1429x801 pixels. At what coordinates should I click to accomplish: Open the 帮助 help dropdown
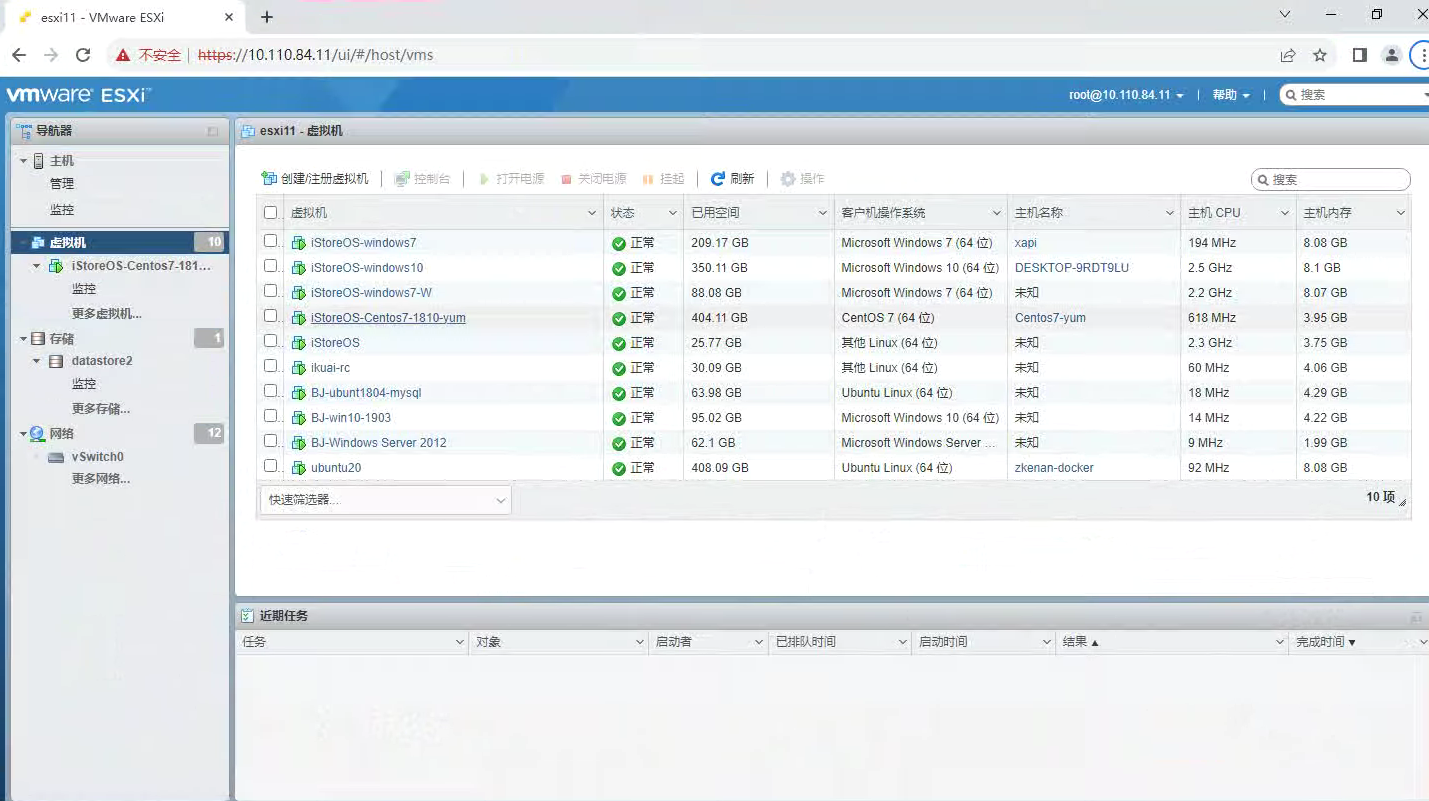pos(1231,95)
